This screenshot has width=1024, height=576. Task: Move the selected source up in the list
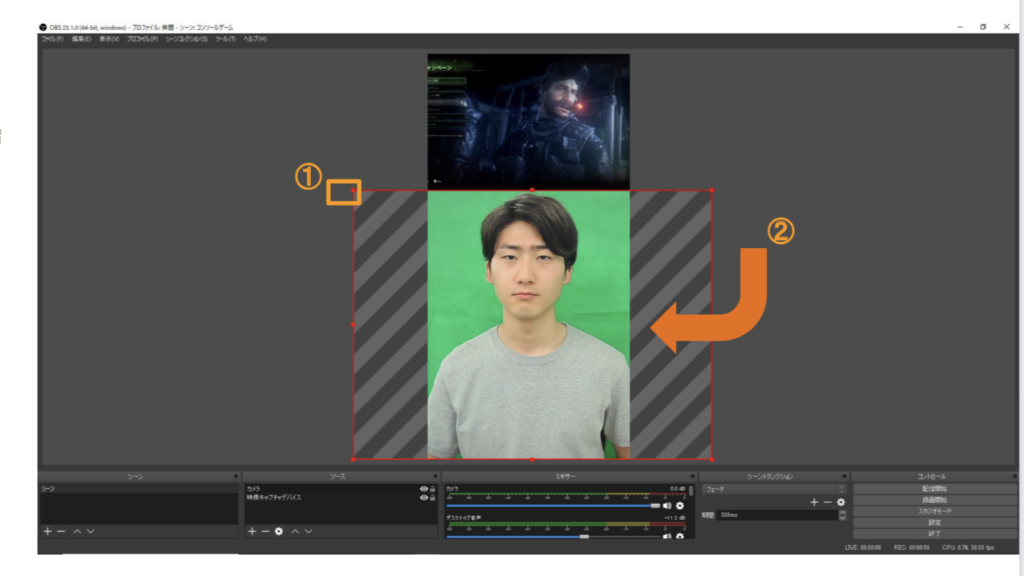coord(295,531)
